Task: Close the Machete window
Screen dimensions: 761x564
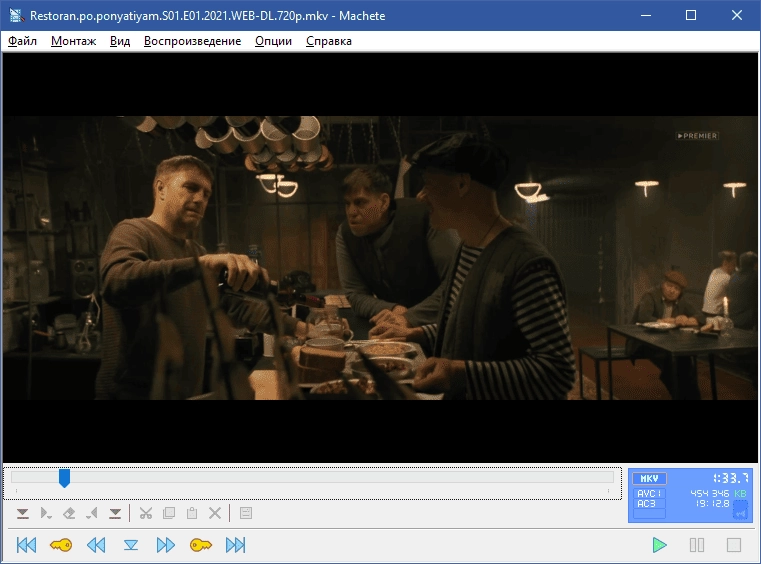Action: [737, 16]
